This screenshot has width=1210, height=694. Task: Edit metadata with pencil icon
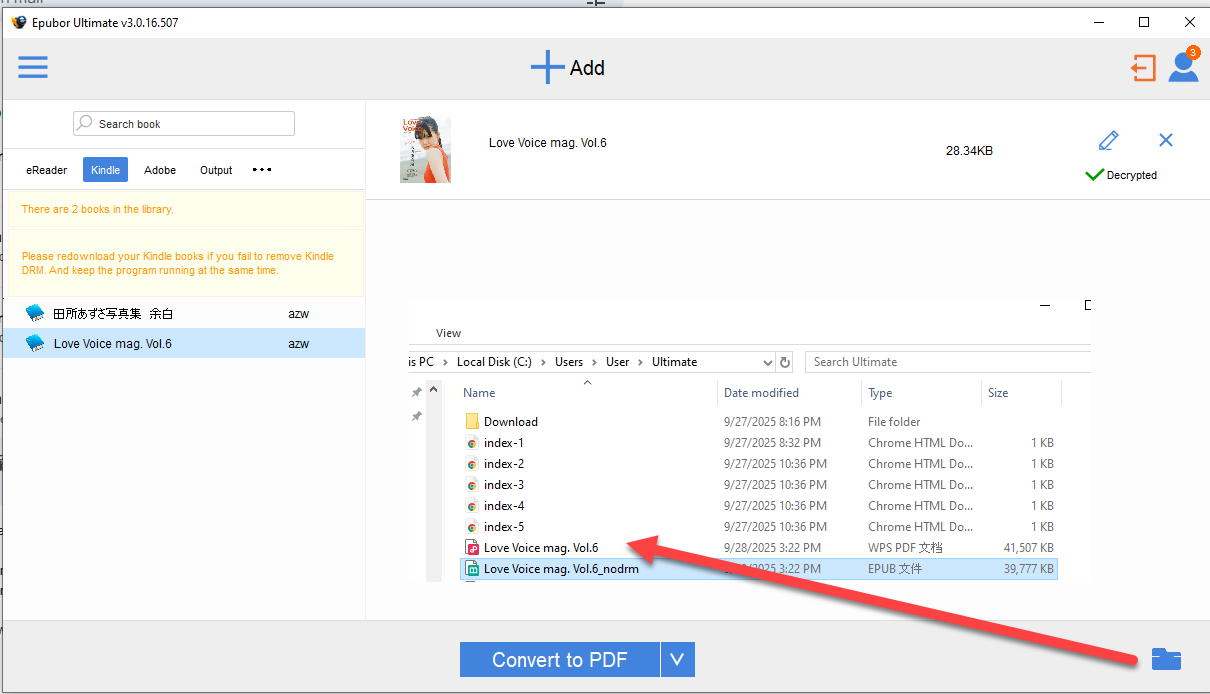pos(1108,140)
